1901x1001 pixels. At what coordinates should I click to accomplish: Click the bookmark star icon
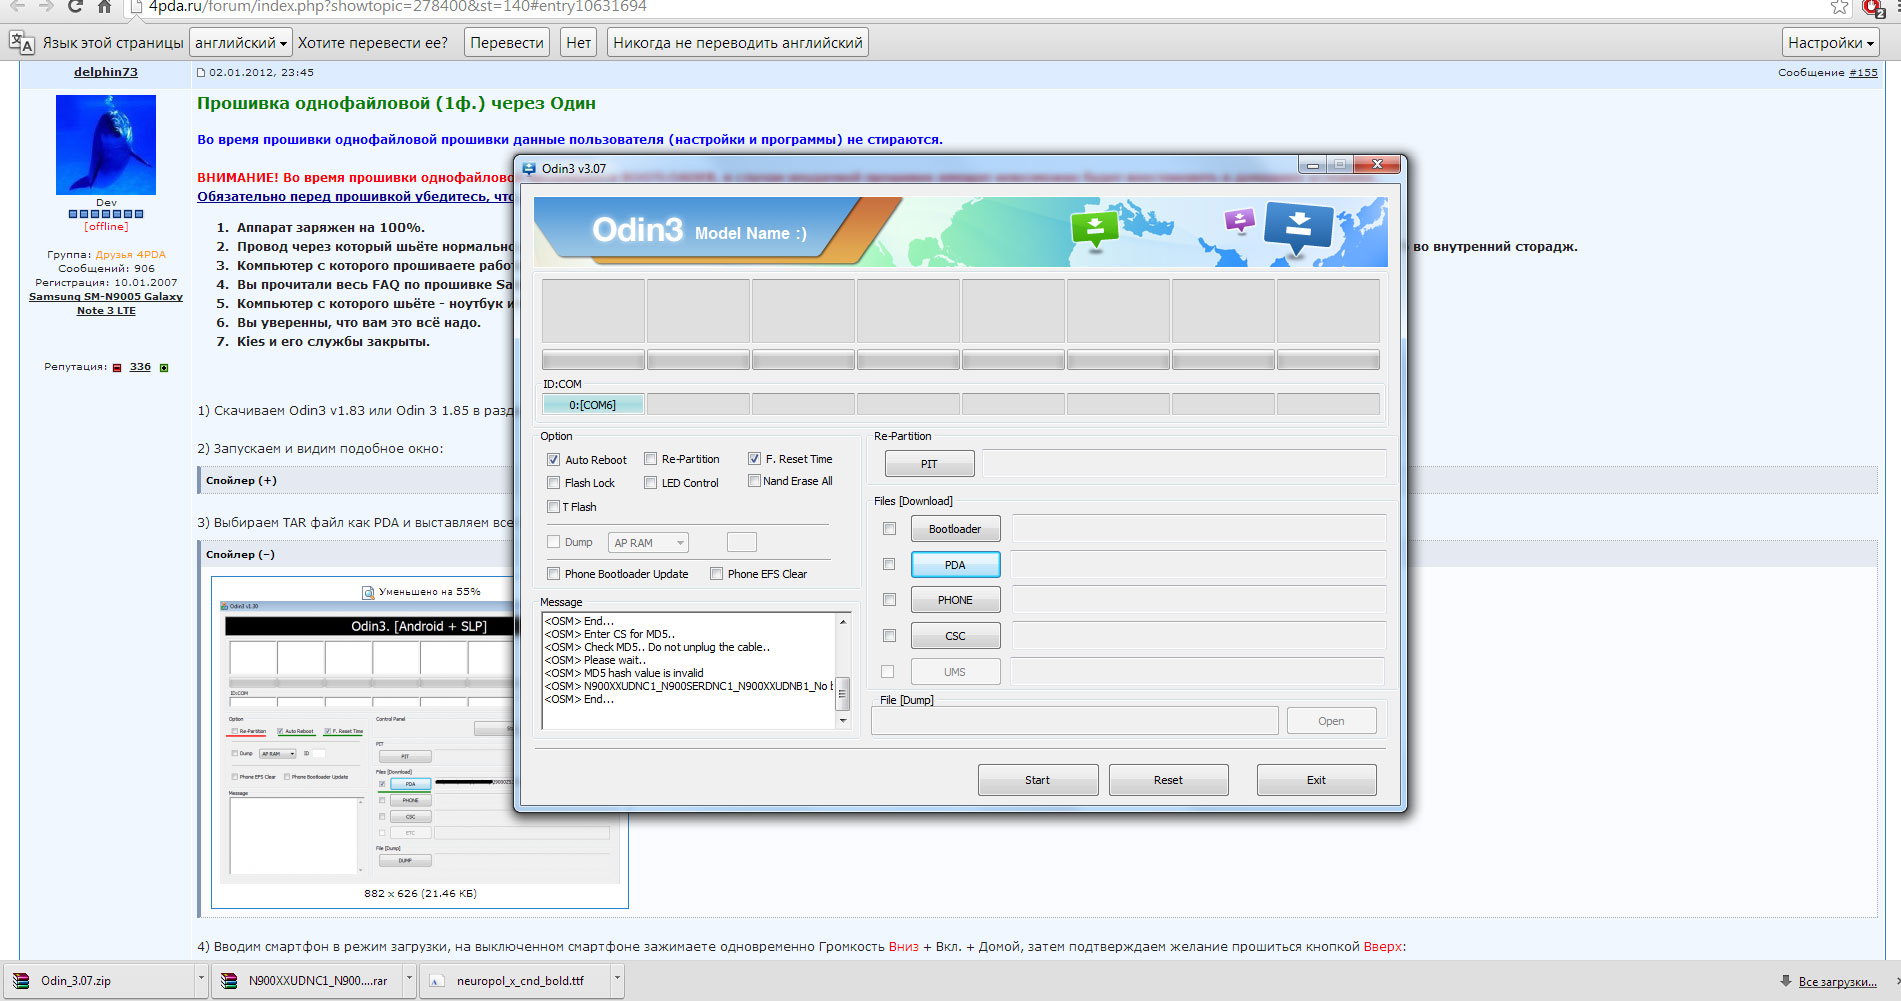tap(1839, 7)
